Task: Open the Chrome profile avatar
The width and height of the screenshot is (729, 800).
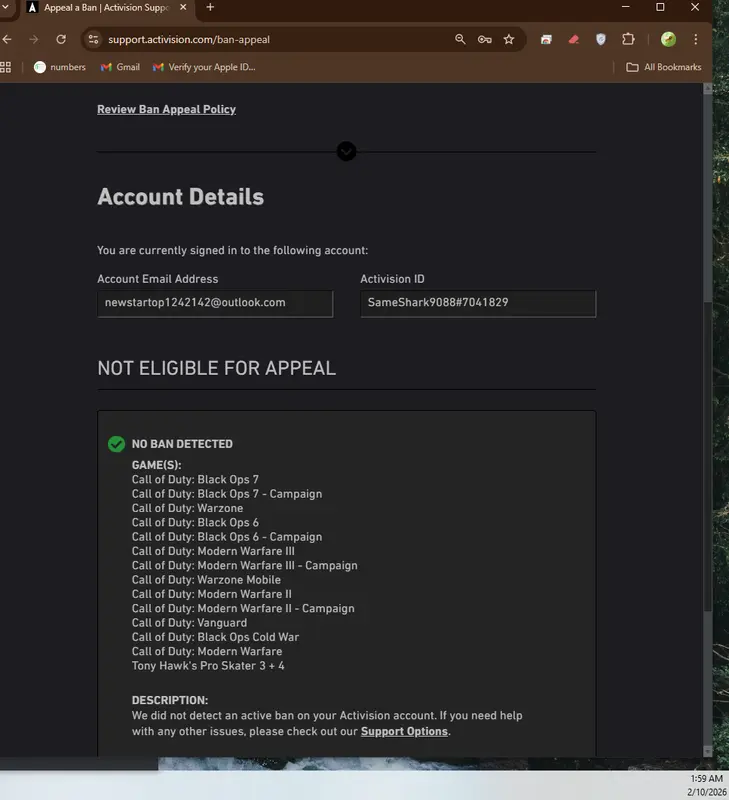Action: 668,39
